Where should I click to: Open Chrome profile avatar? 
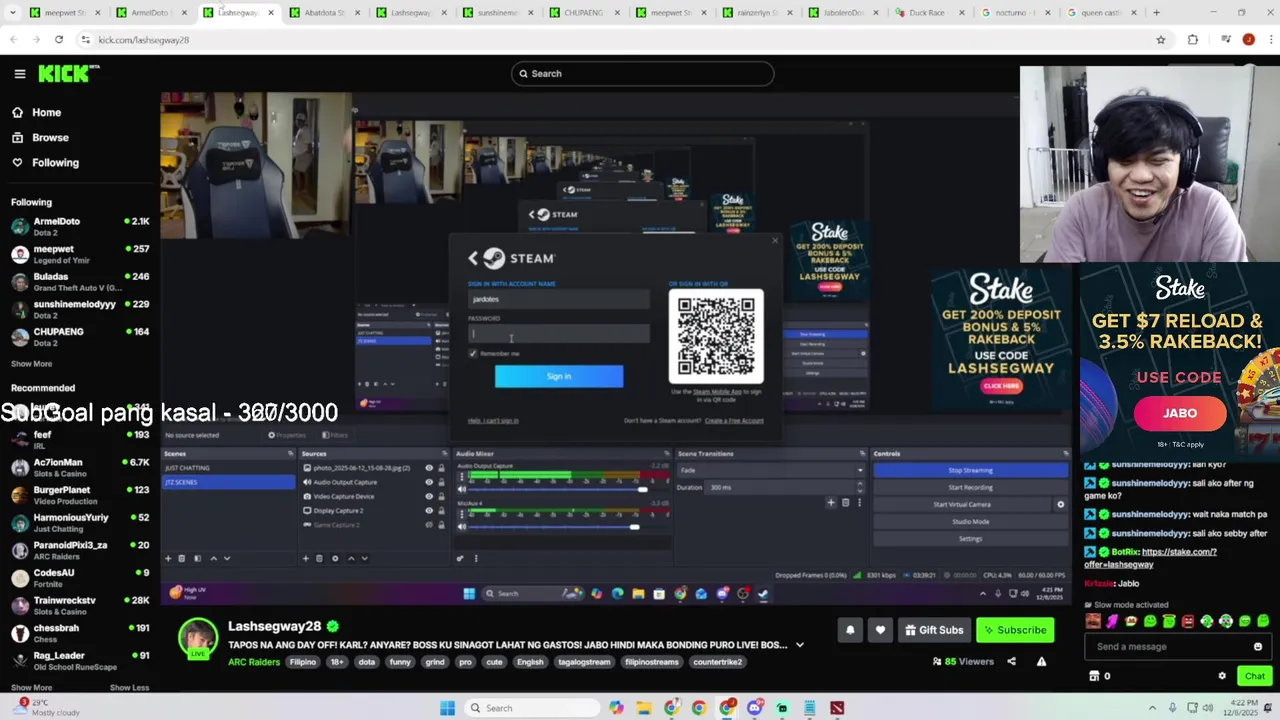click(x=1248, y=40)
